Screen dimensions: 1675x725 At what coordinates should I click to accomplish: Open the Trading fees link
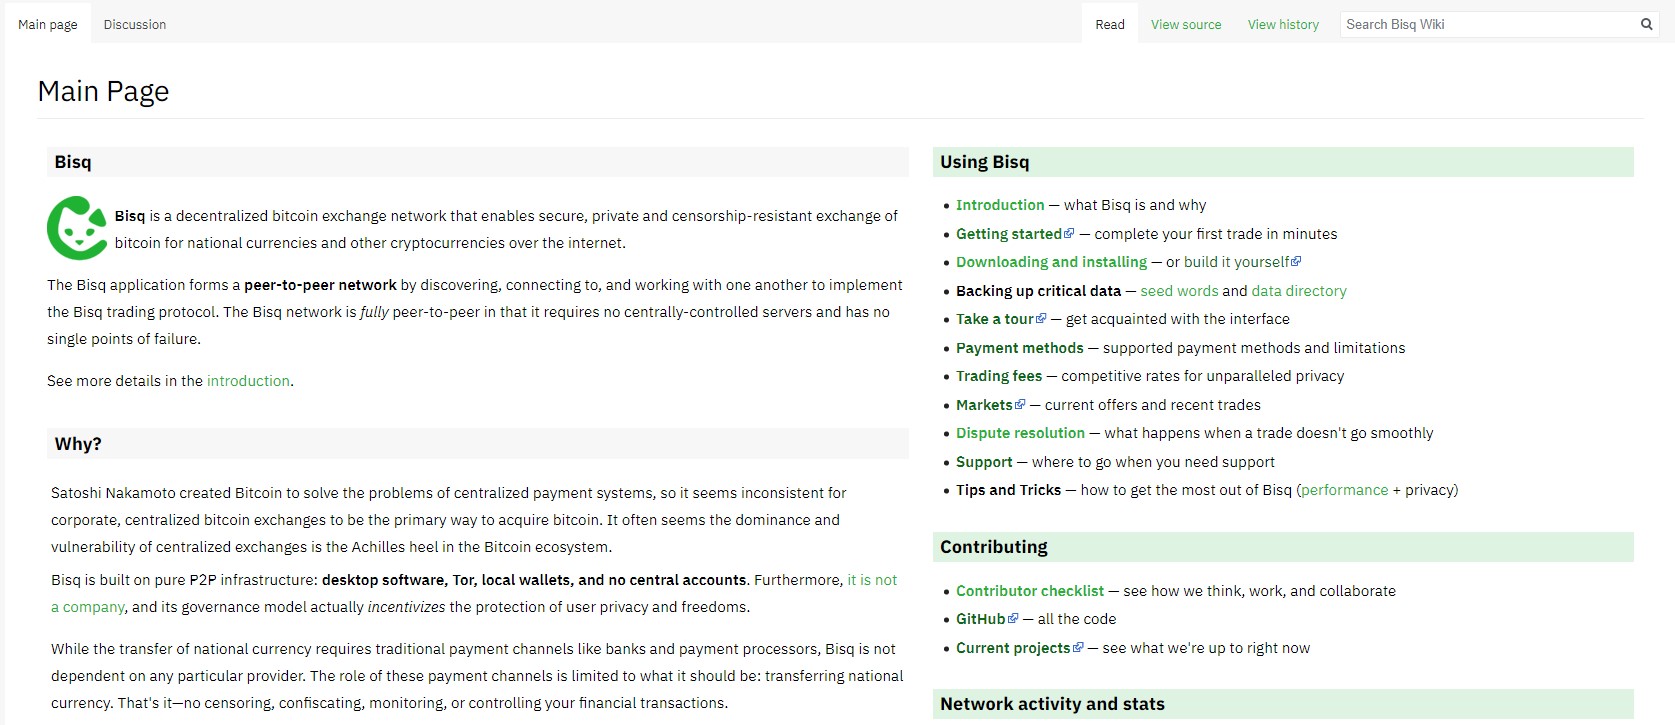(999, 376)
